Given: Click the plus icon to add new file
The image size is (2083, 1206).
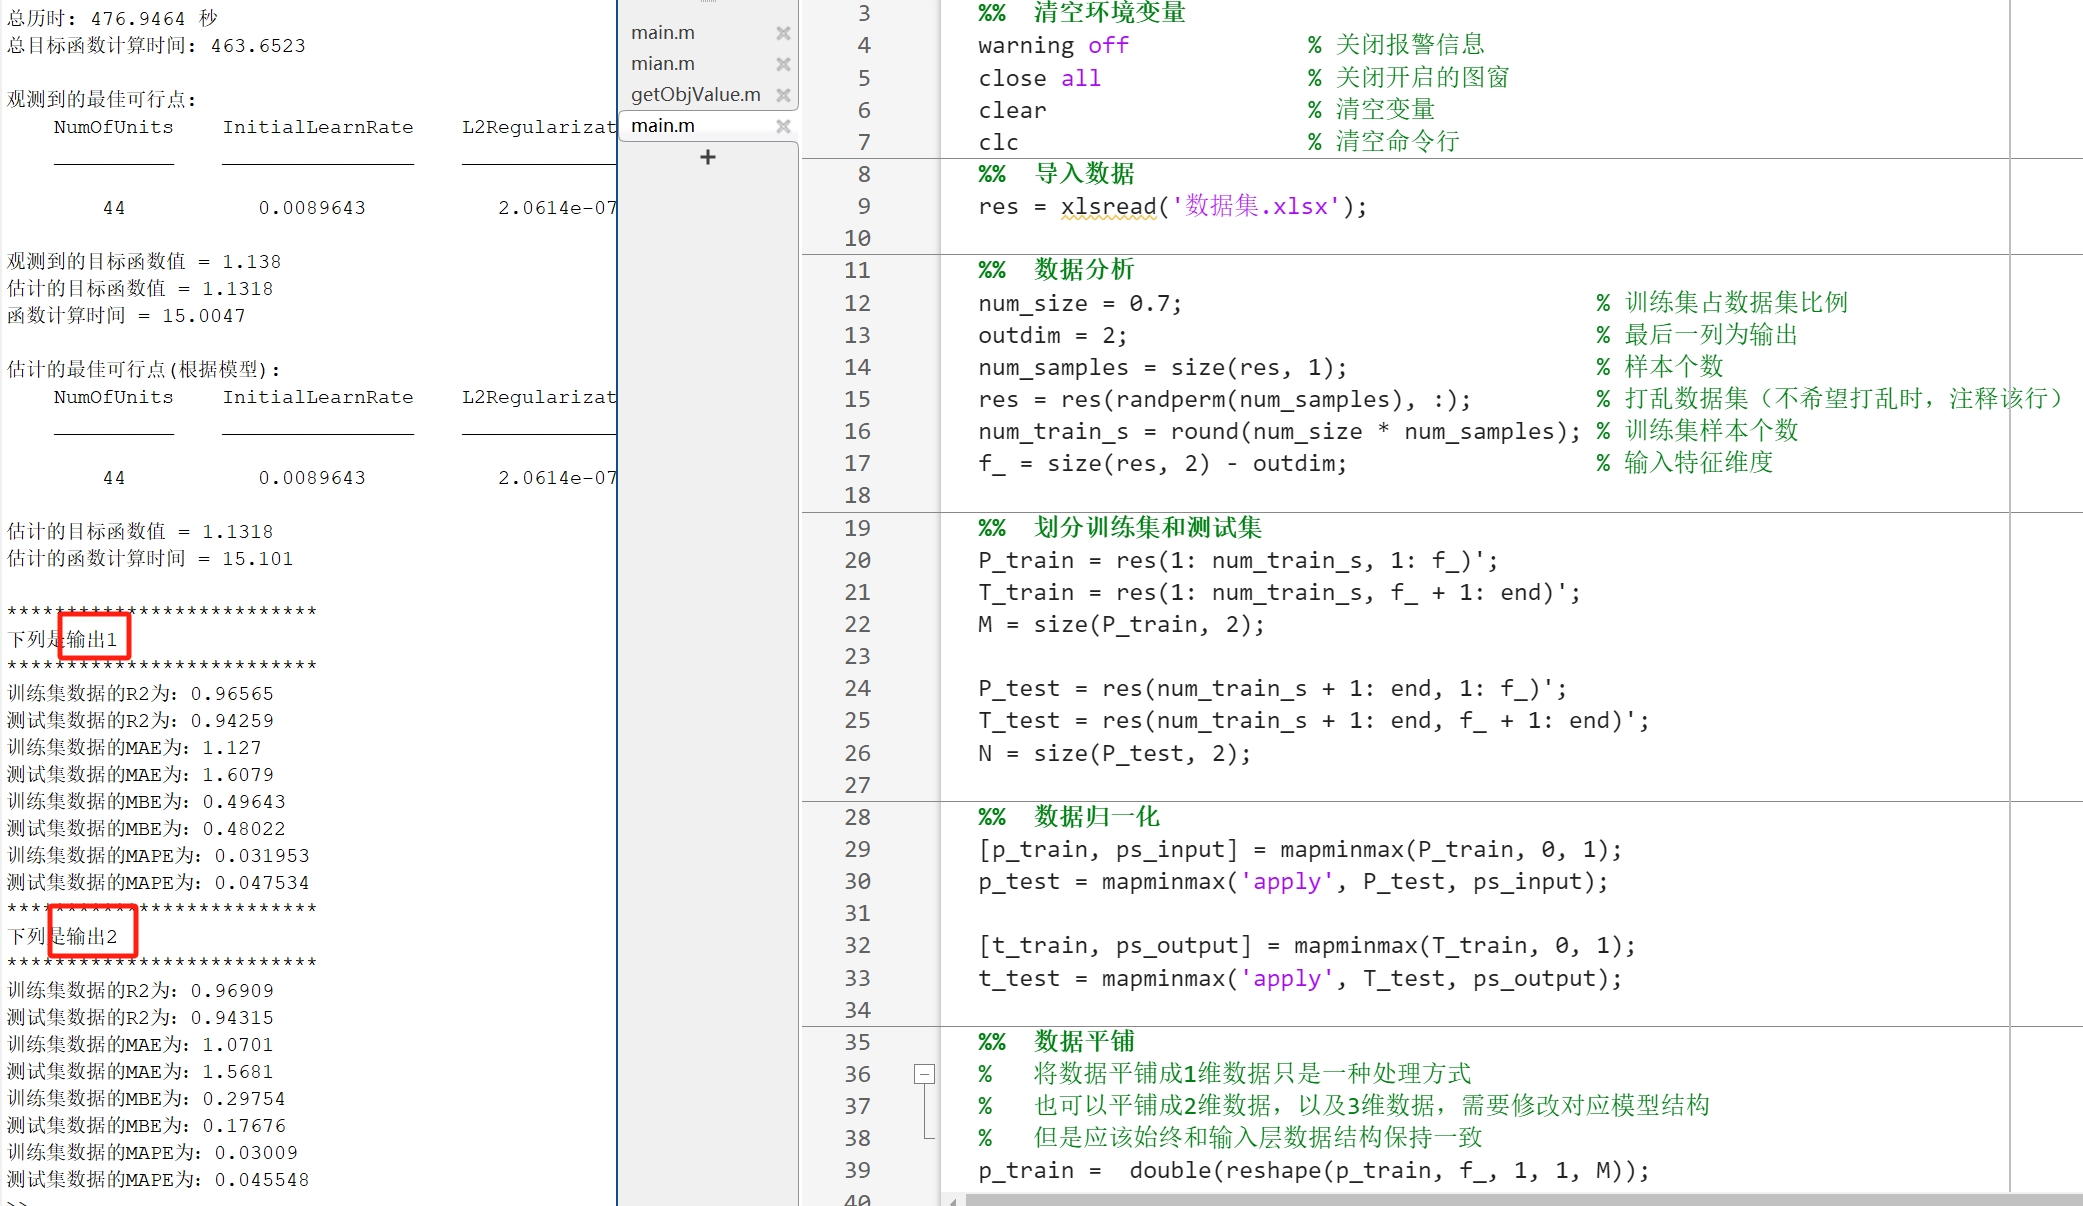Looking at the screenshot, I should tap(708, 157).
